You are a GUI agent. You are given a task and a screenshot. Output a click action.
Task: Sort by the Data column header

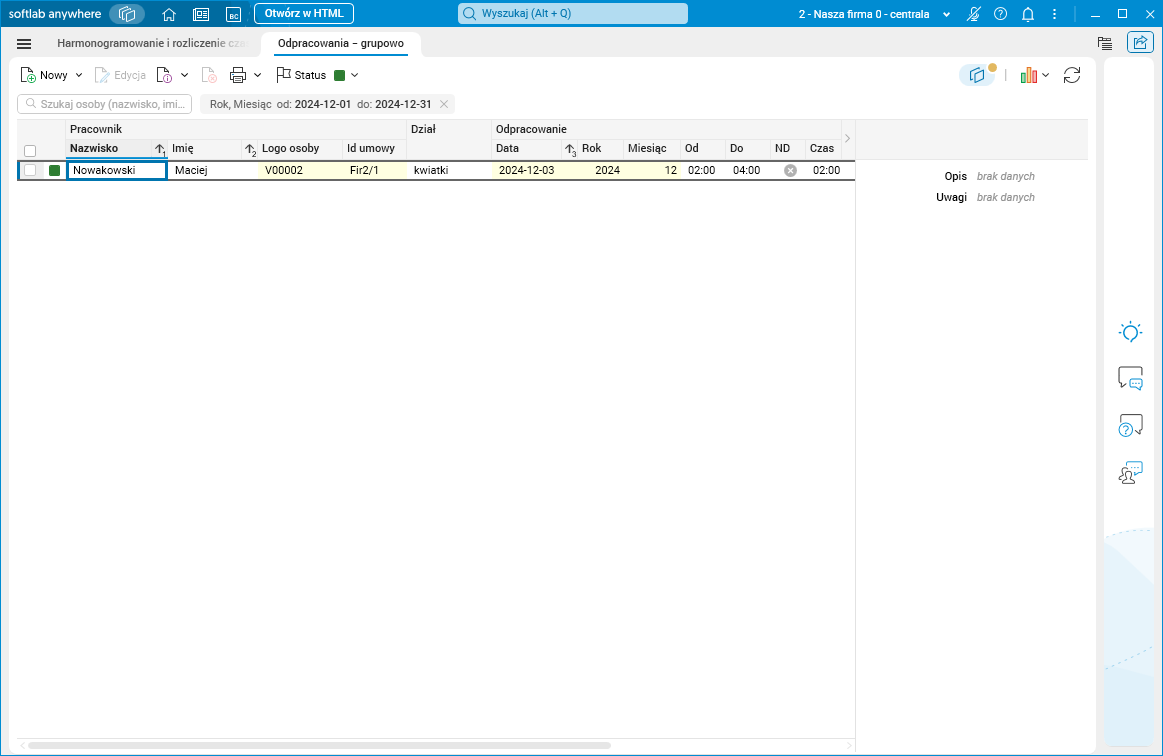pyautogui.click(x=535, y=148)
